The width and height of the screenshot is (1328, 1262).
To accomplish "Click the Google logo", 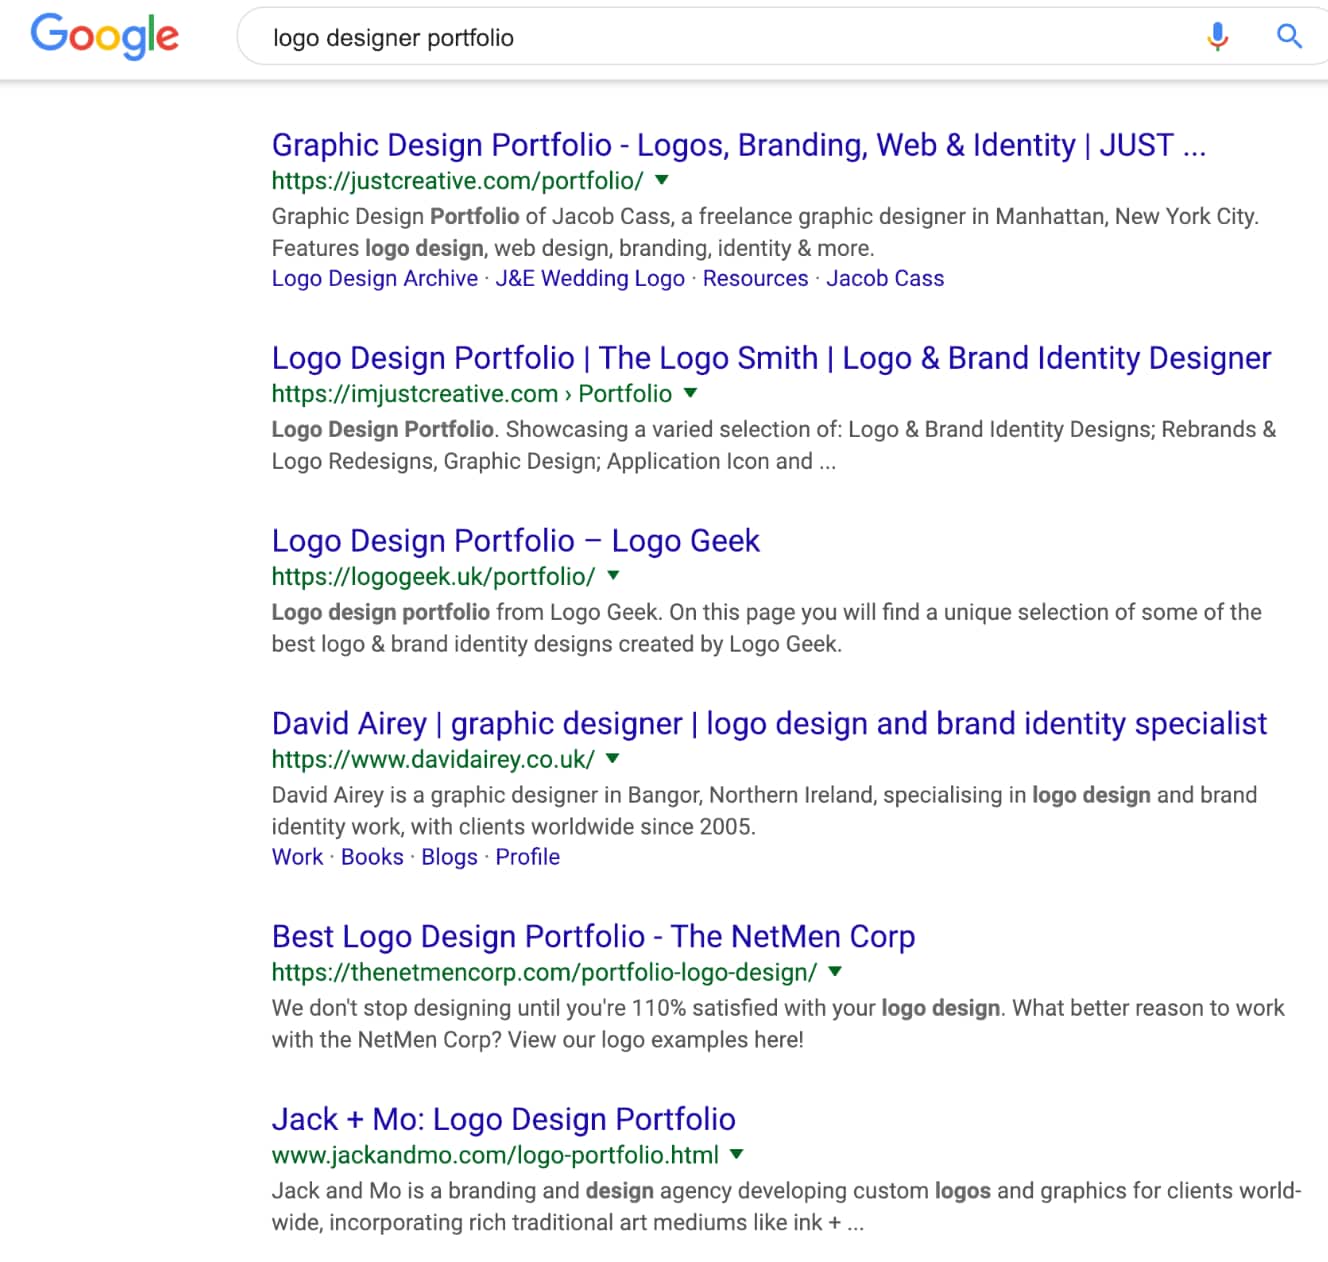I will coord(104,37).
